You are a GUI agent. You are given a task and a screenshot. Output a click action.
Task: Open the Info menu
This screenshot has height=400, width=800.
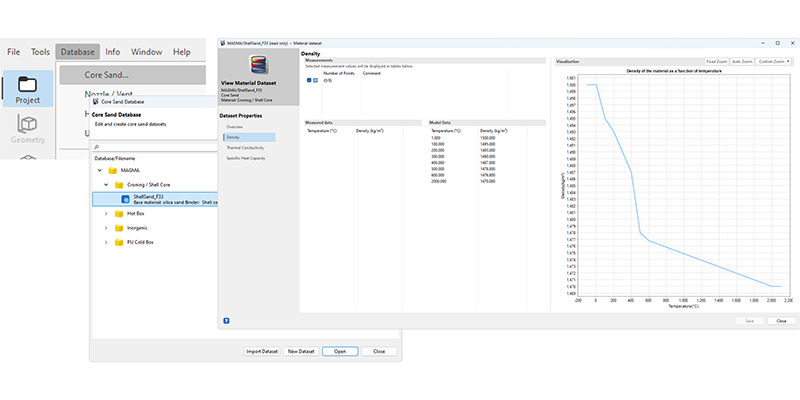[113, 52]
